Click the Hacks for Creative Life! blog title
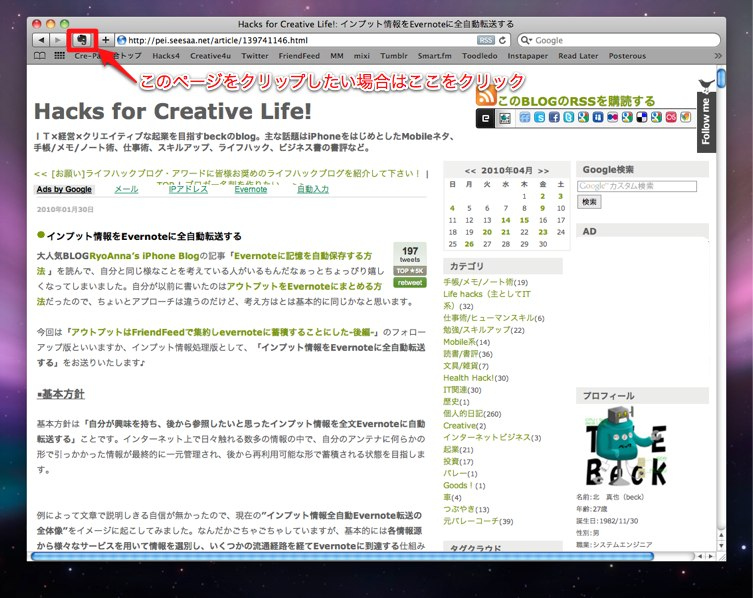The height and width of the screenshot is (598, 753). (173, 111)
